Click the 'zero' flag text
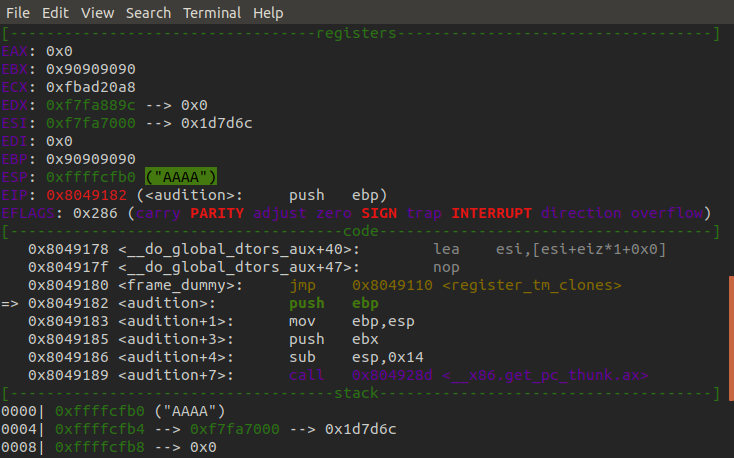This screenshot has height=458, width=734. coord(334,213)
